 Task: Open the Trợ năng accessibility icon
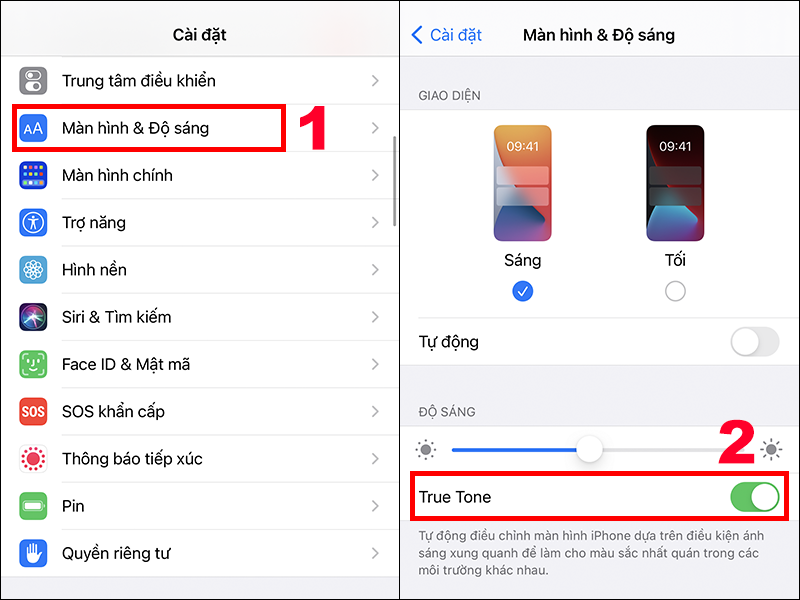pyautogui.click(x=33, y=222)
